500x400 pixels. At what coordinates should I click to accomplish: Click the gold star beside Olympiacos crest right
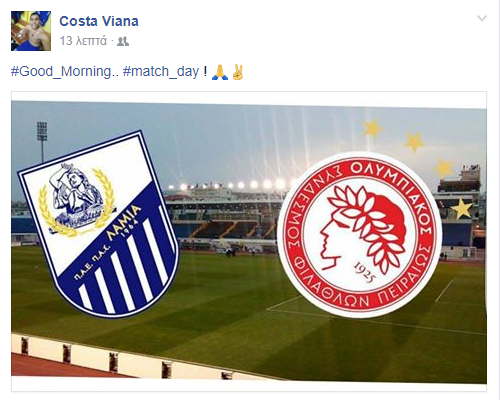462,208
